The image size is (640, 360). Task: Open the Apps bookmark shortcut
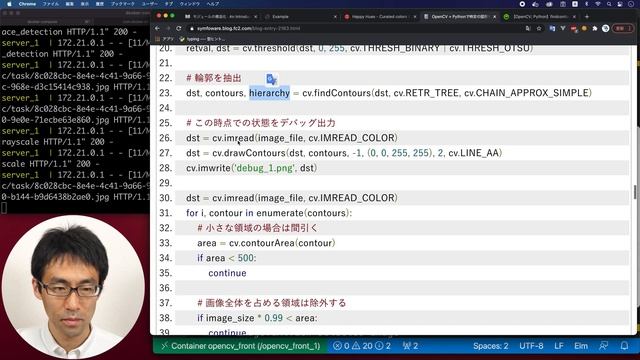(164, 39)
